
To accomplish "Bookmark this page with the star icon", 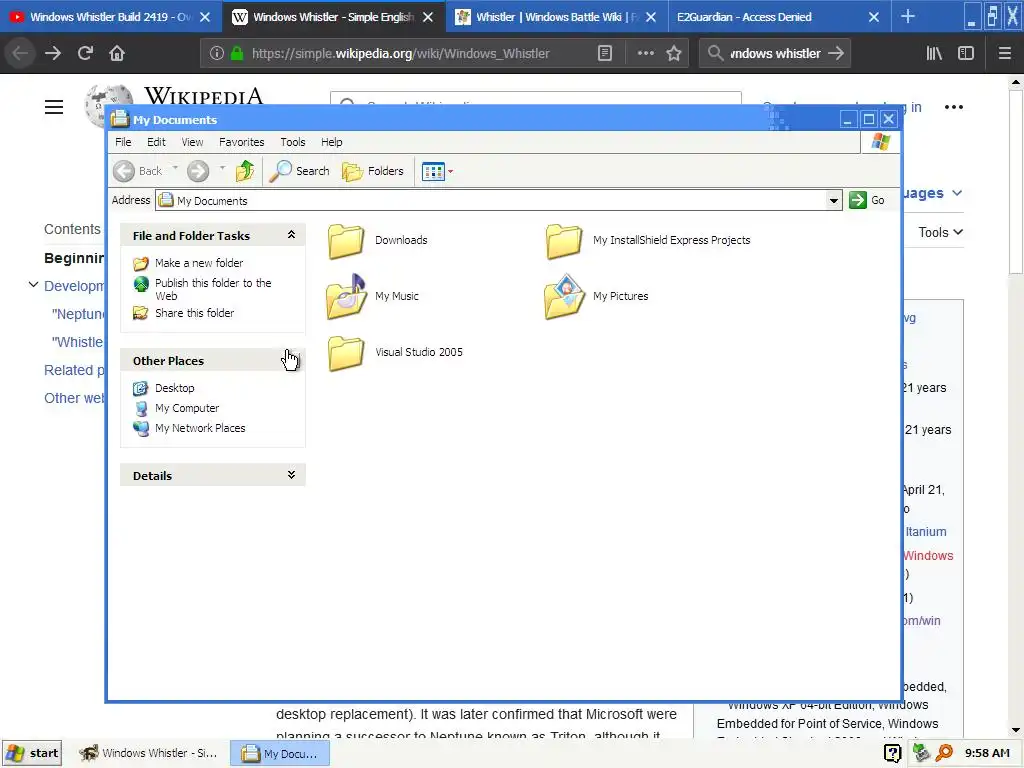I will pyautogui.click(x=674, y=54).
